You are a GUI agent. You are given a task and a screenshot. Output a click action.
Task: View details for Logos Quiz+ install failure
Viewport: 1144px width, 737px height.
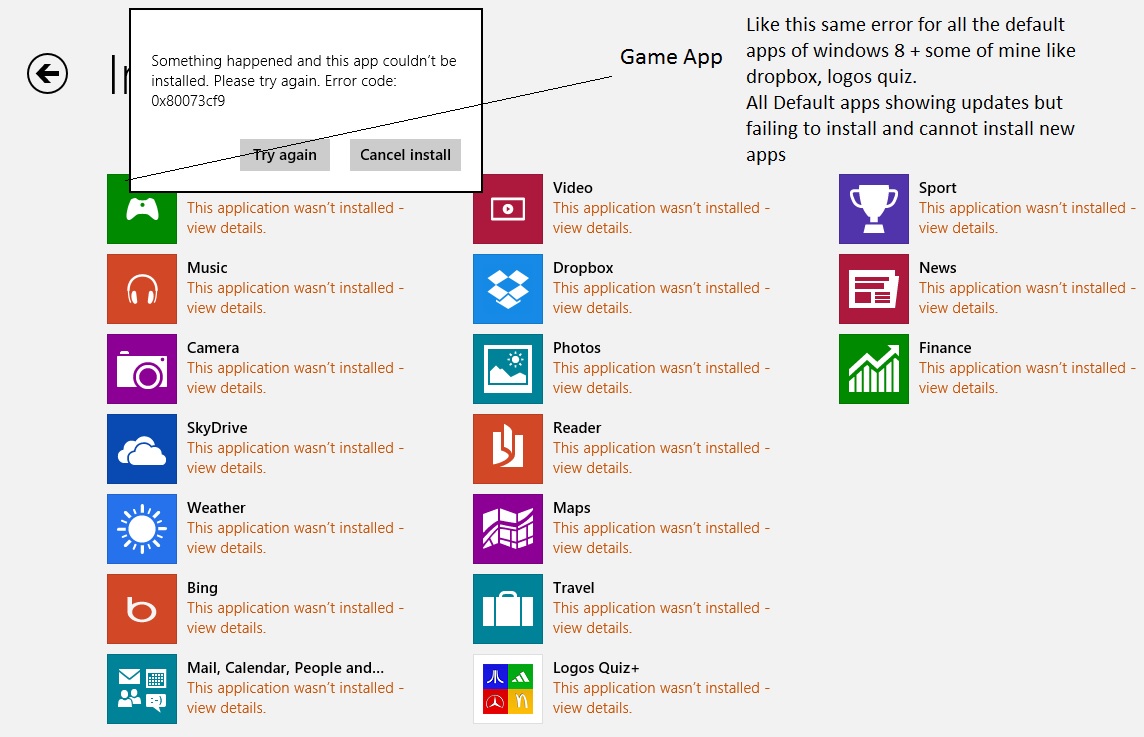coord(661,698)
